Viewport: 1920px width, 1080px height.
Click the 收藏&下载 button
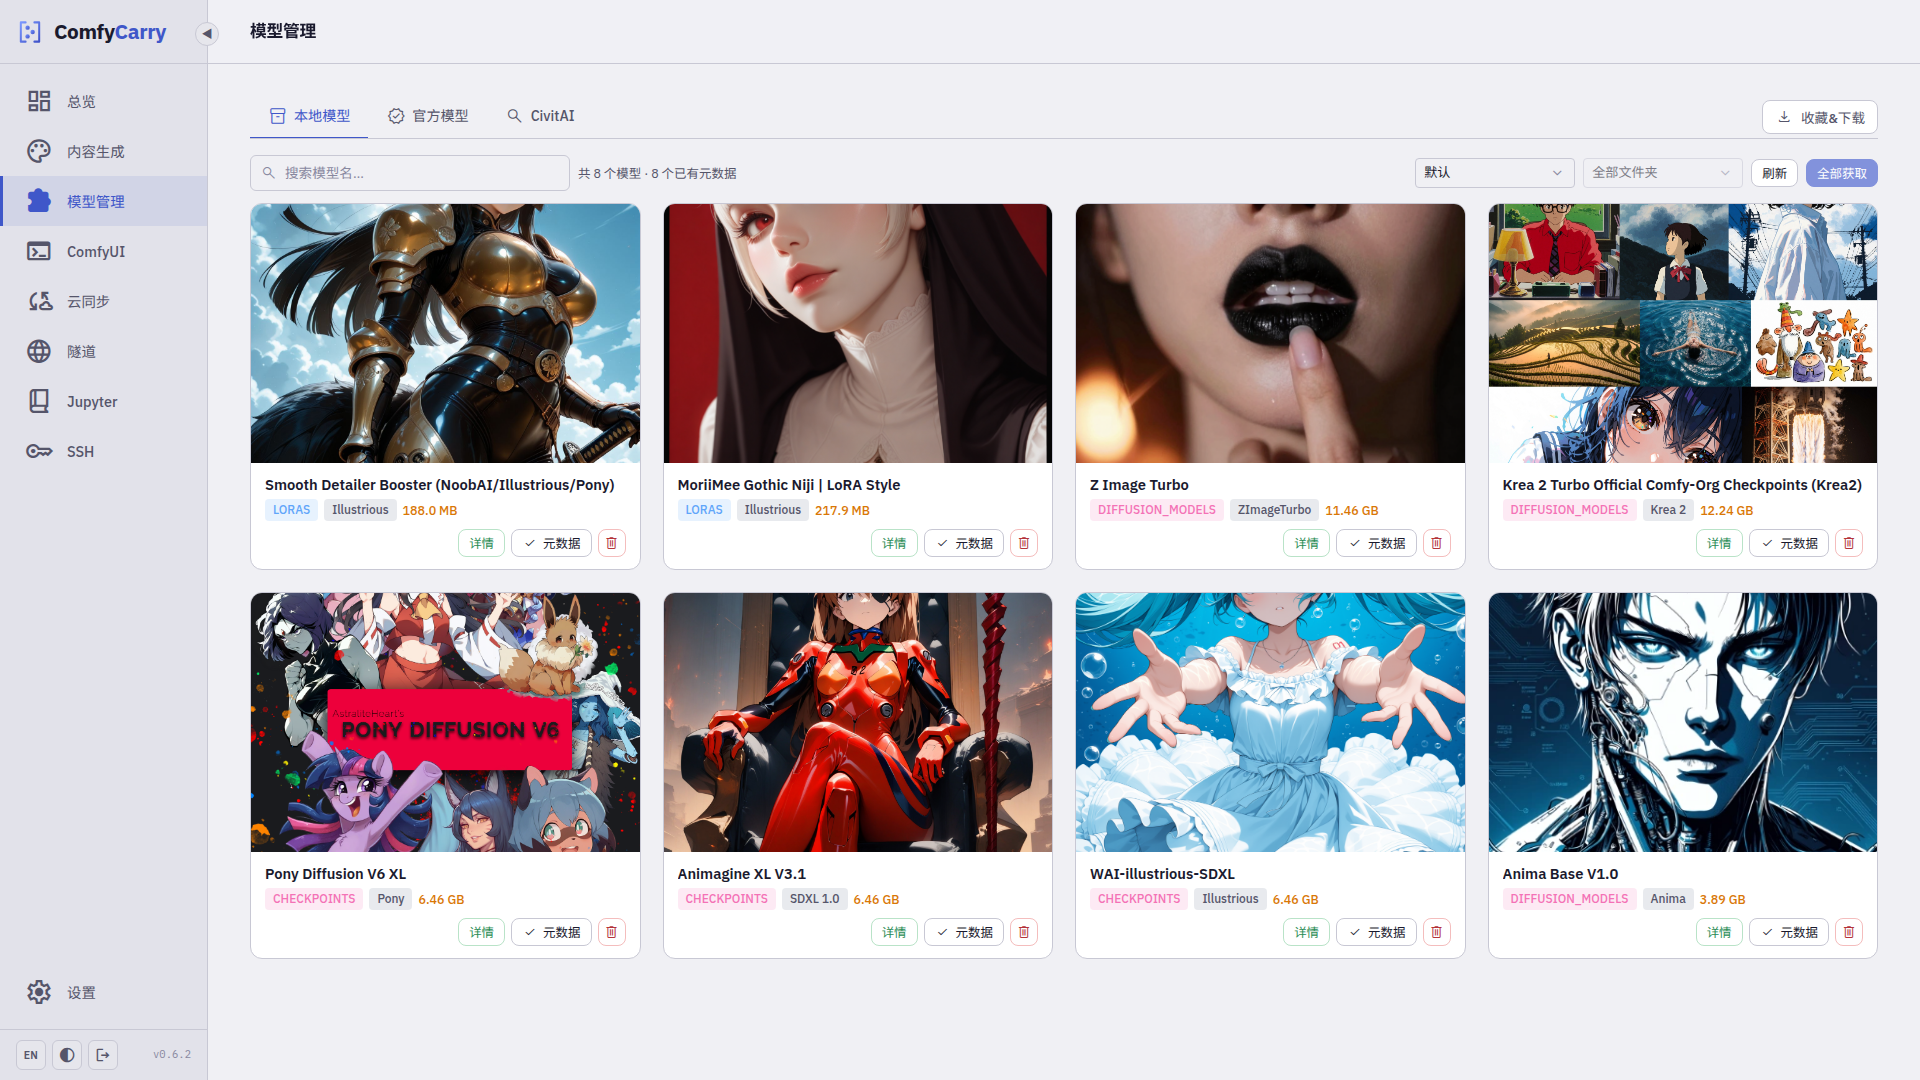click(x=1820, y=117)
